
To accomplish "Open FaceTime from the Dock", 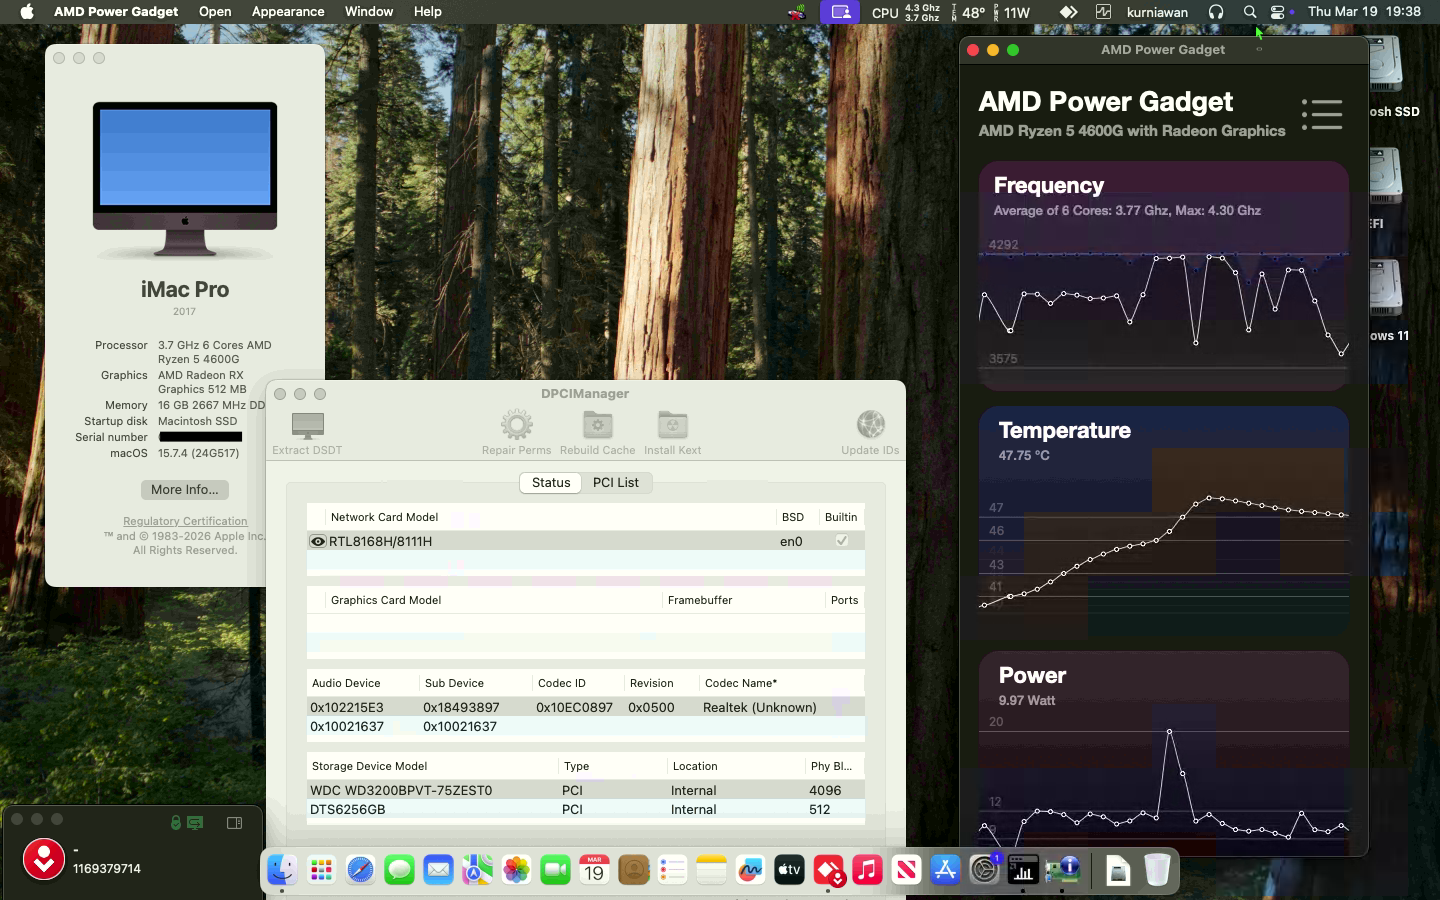I will 555,870.
